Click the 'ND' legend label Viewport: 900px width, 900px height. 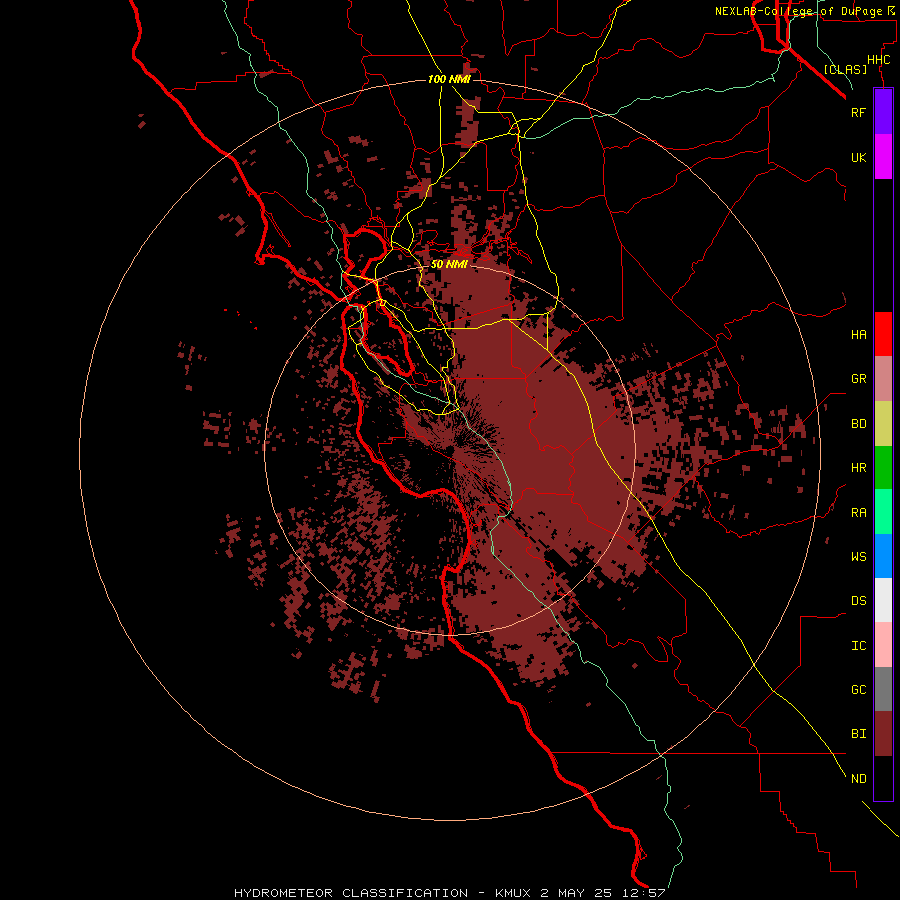pyautogui.click(x=858, y=779)
